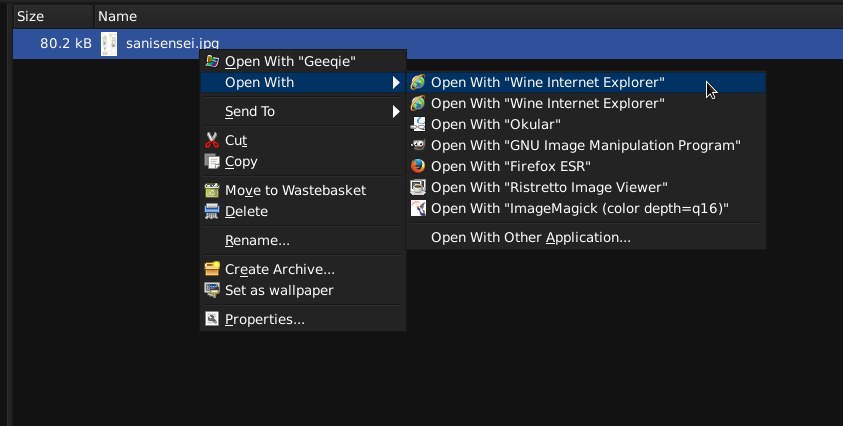Click the scissors icon beside Cut
Viewport: 843px width, 426px height.
point(211,140)
